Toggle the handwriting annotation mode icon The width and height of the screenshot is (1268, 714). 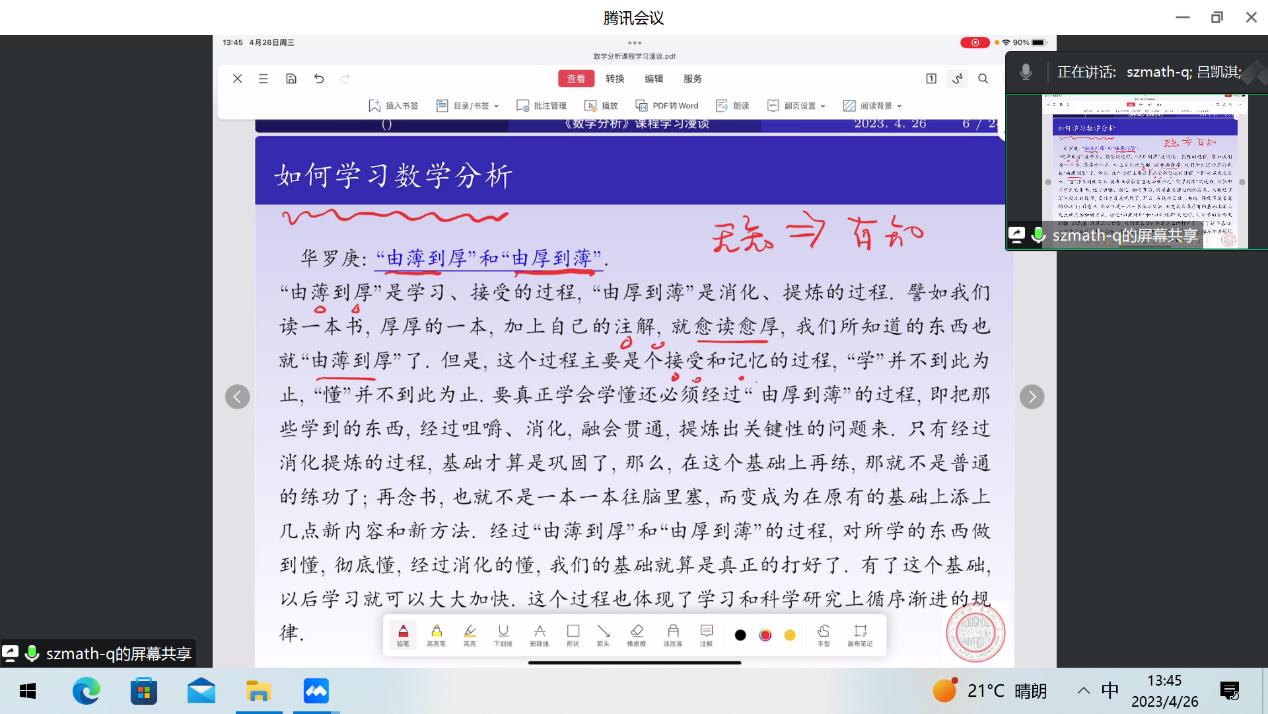click(x=957, y=78)
